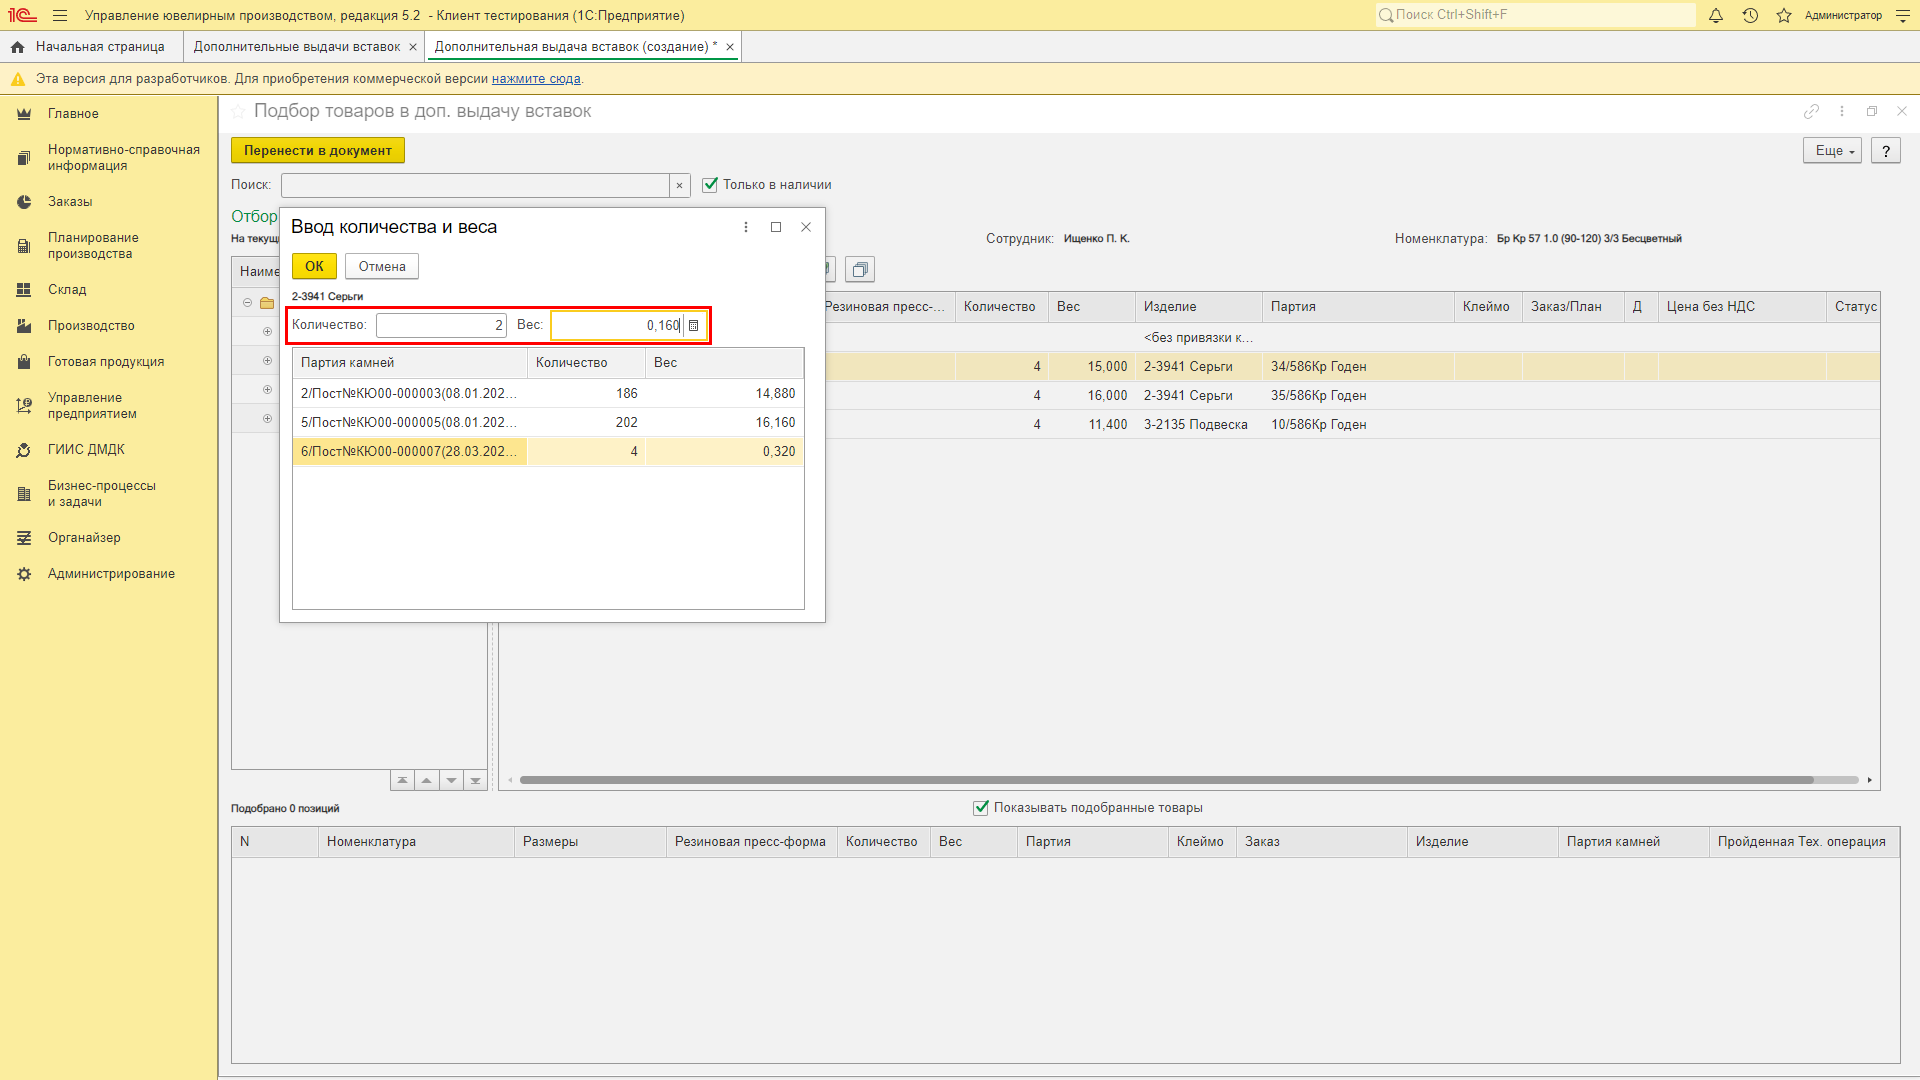The width and height of the screenshot is (1920, 1080).
Task: Get a link to the form
Action: tap(1811, 112)
